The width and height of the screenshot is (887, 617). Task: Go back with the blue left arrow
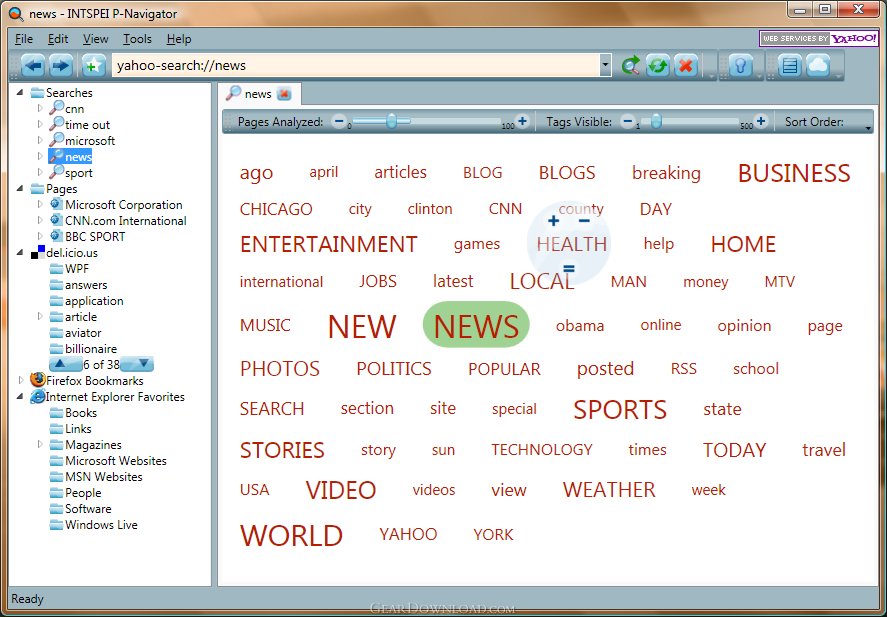click(x=33, y=66)
